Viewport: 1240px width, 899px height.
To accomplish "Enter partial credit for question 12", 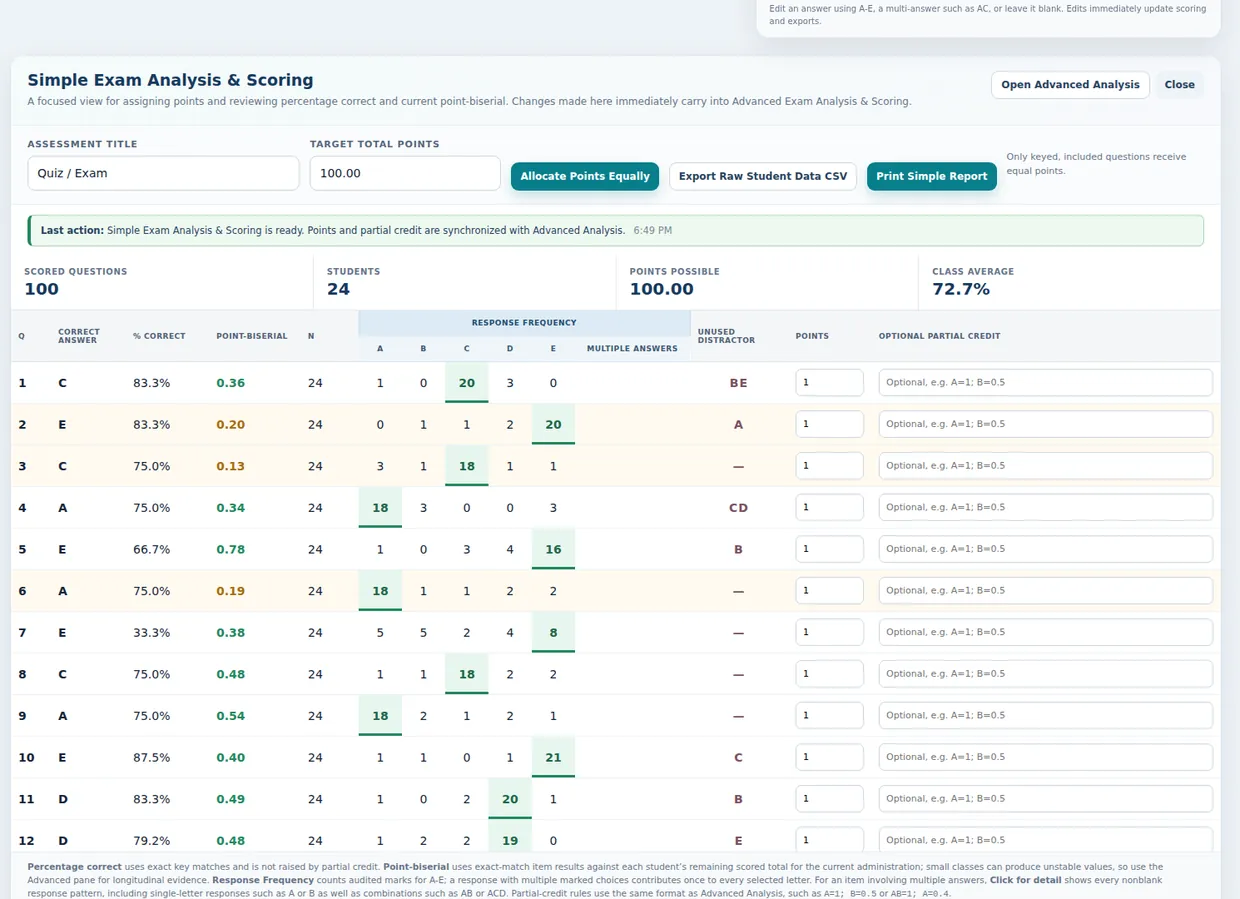I will (x=1045, y=840).
